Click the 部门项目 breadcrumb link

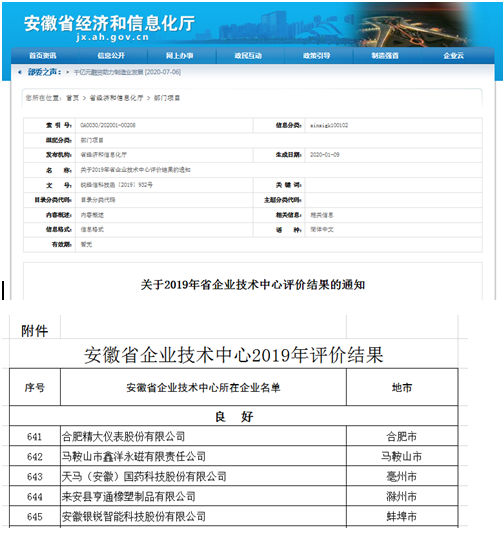click(x=167, y=98)
